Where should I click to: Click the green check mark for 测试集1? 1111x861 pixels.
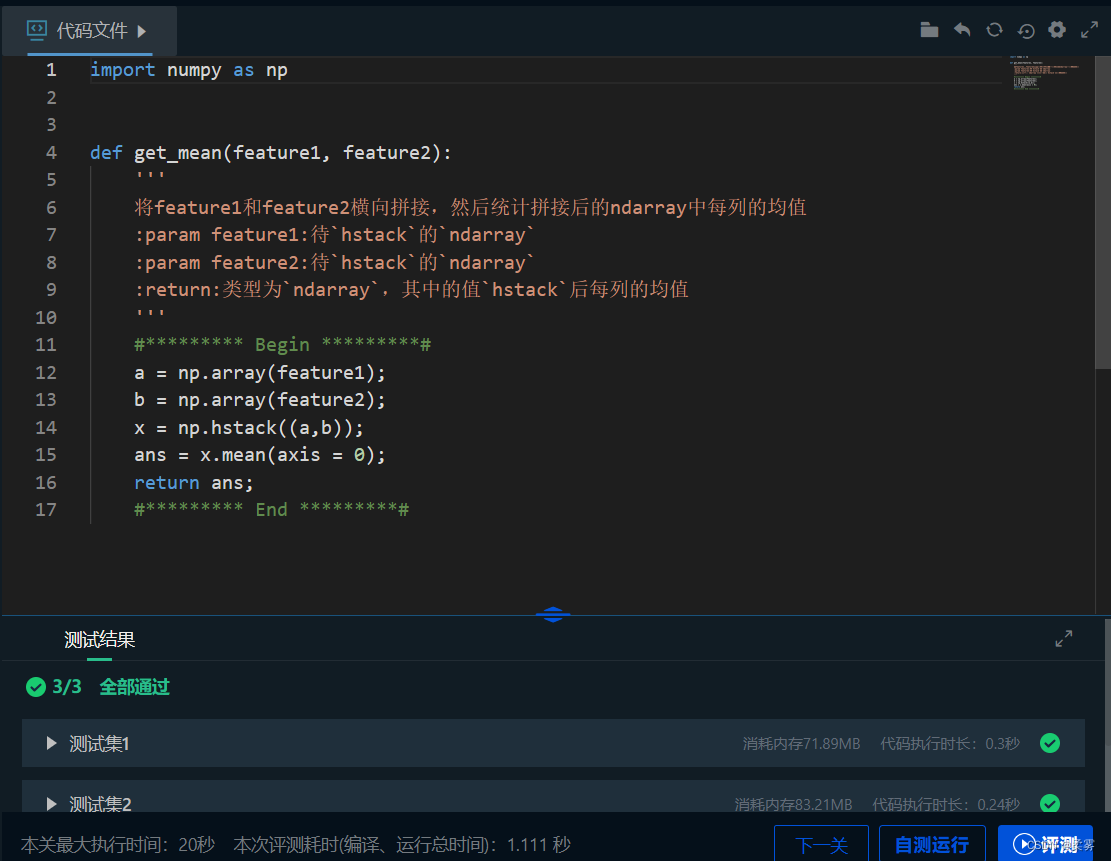(1050, 744)
